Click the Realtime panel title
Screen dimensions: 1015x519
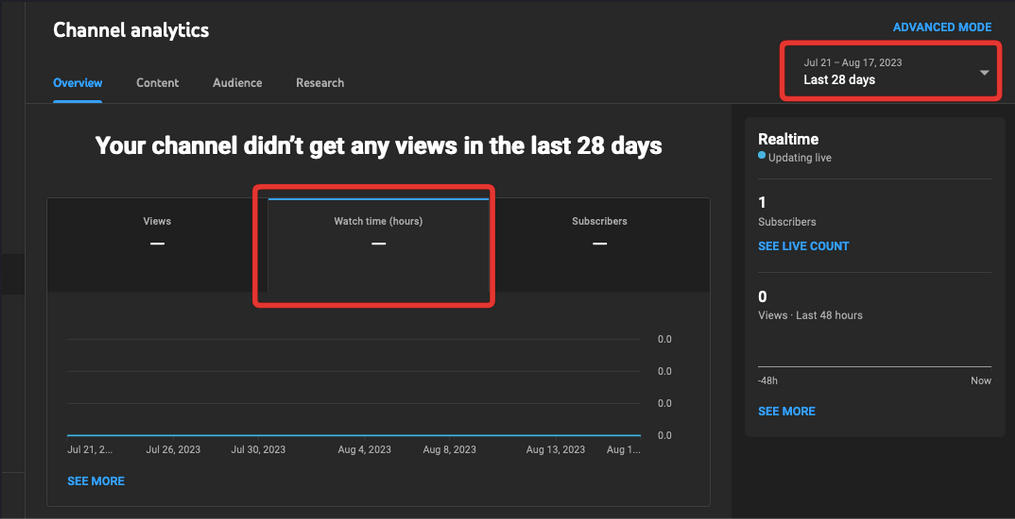788,139
